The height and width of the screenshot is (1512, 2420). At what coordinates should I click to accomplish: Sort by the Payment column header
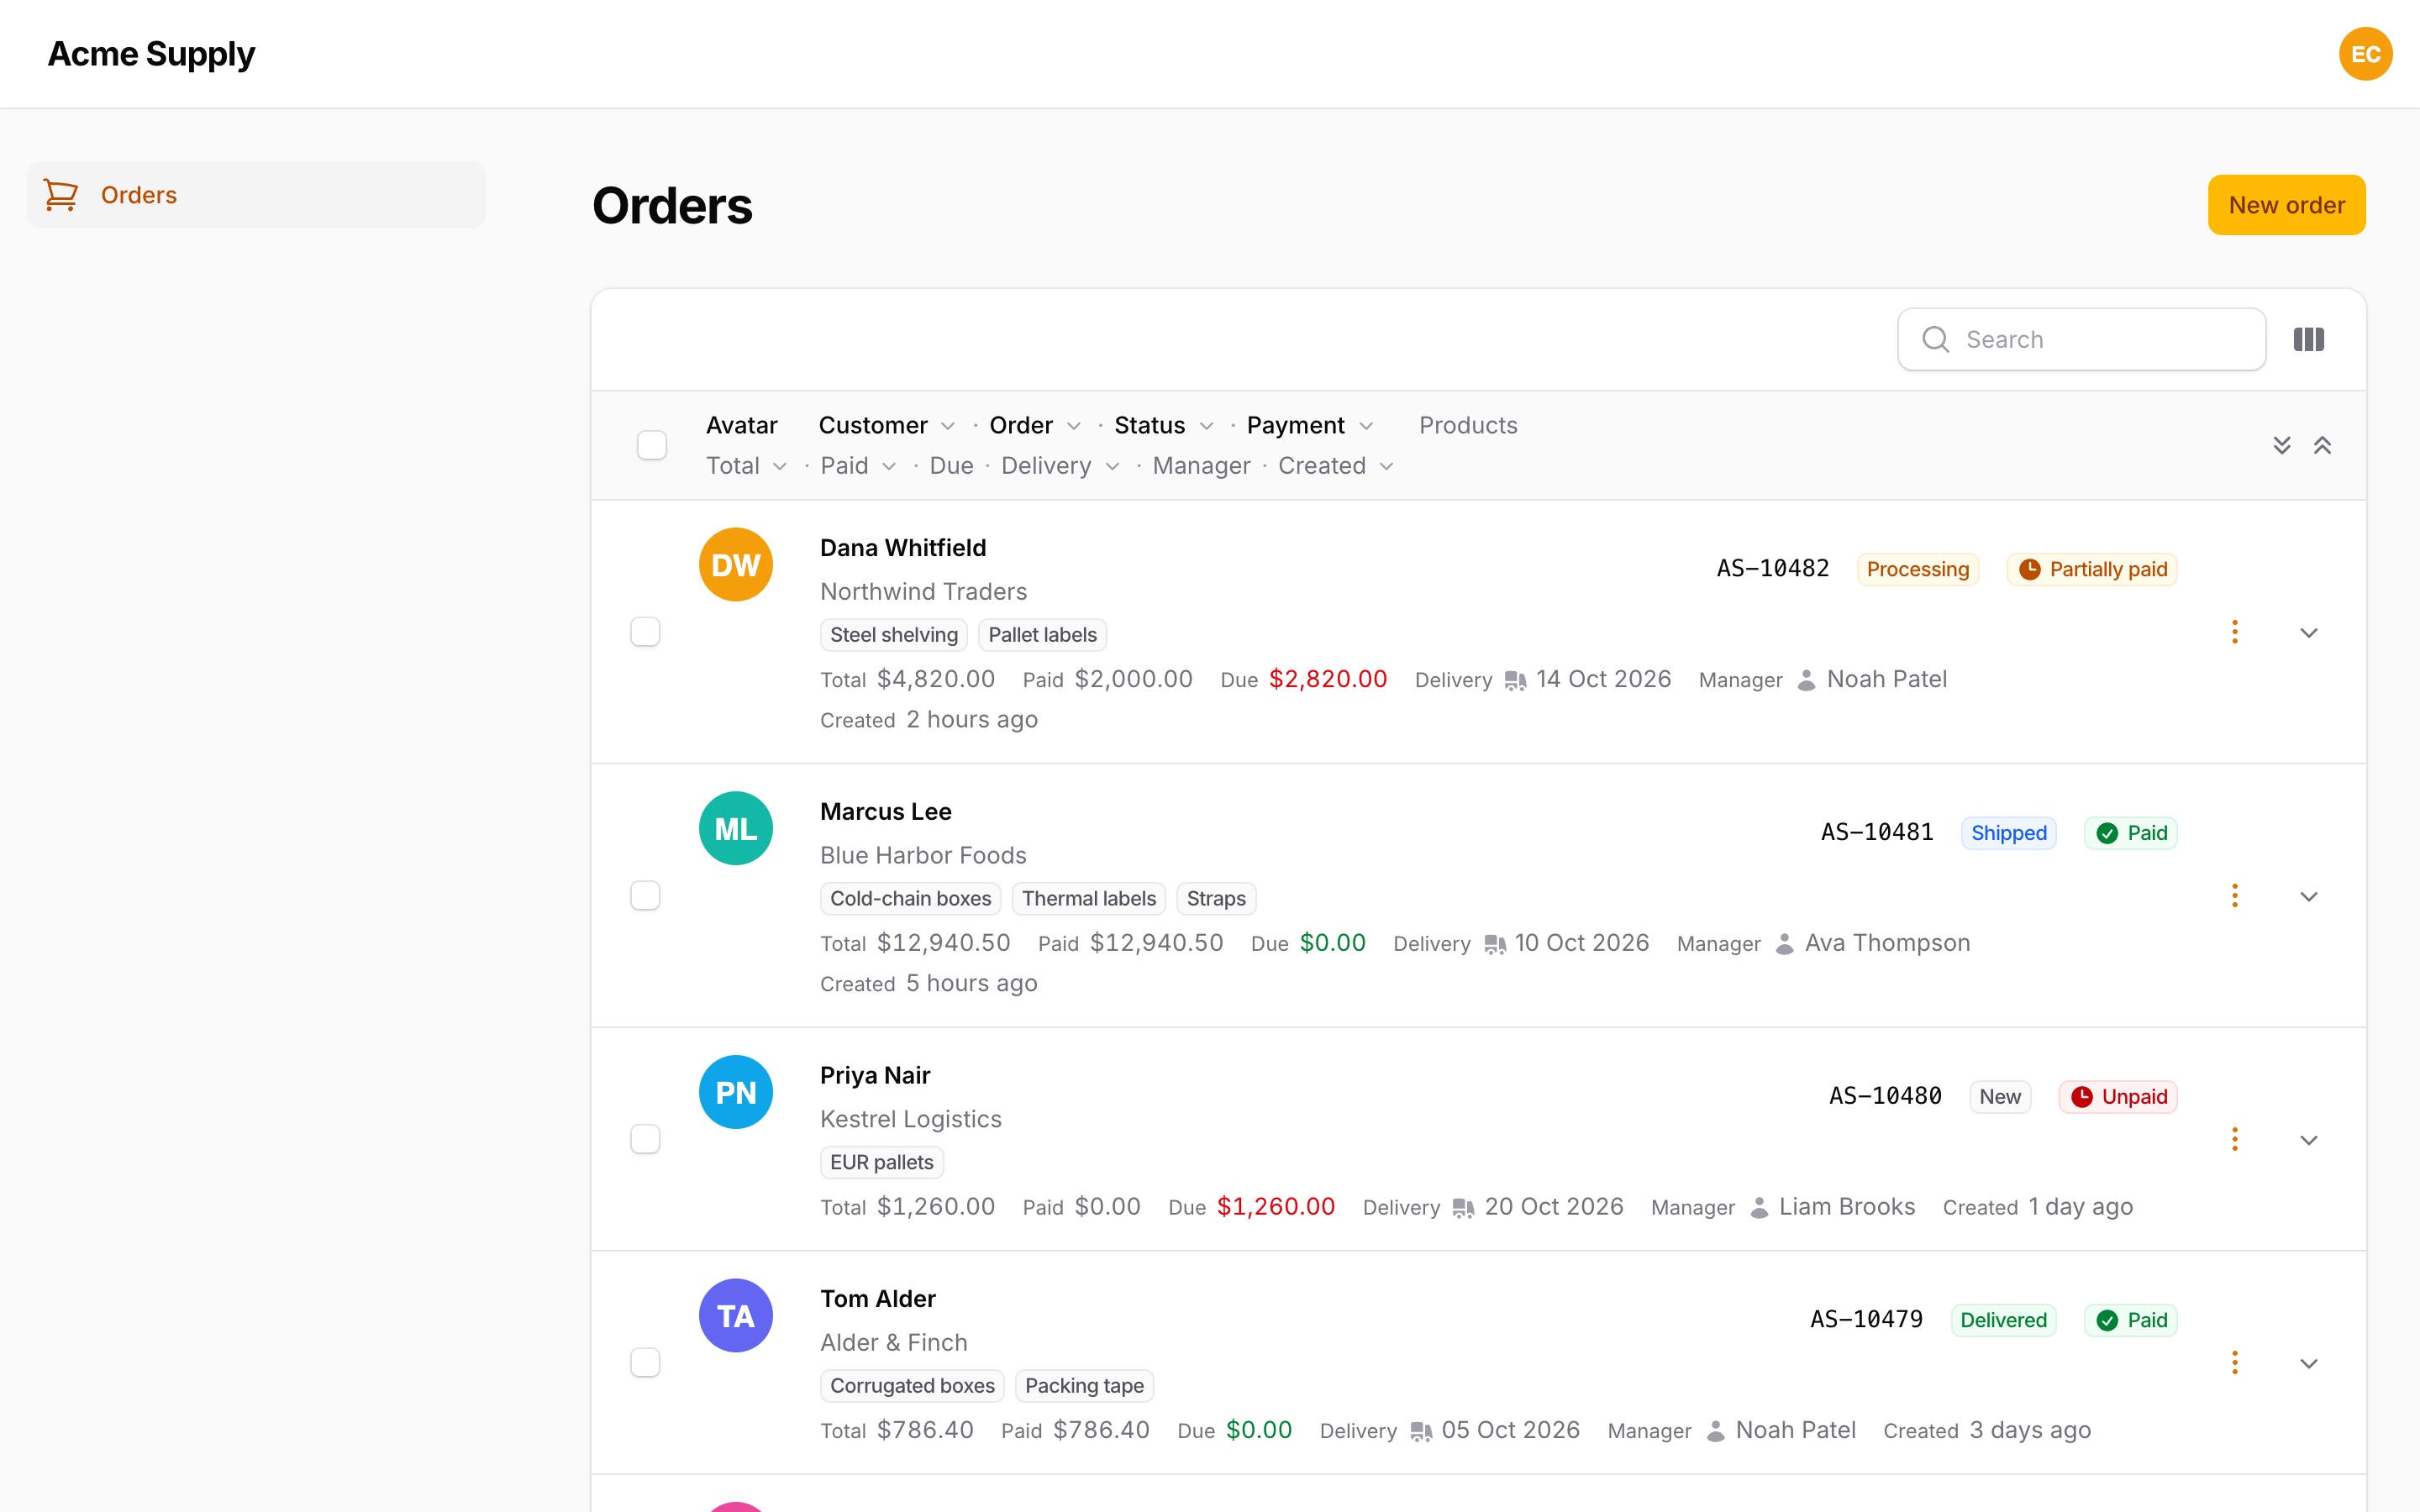click(1310, 425)
